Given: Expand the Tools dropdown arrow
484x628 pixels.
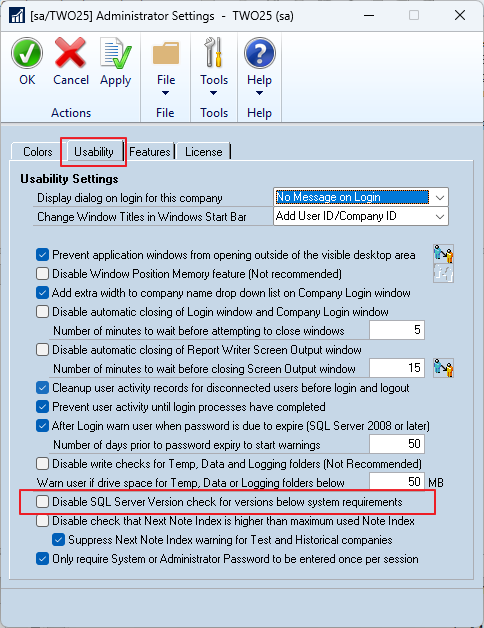Looking at the screenshot, I should [214, 93].
